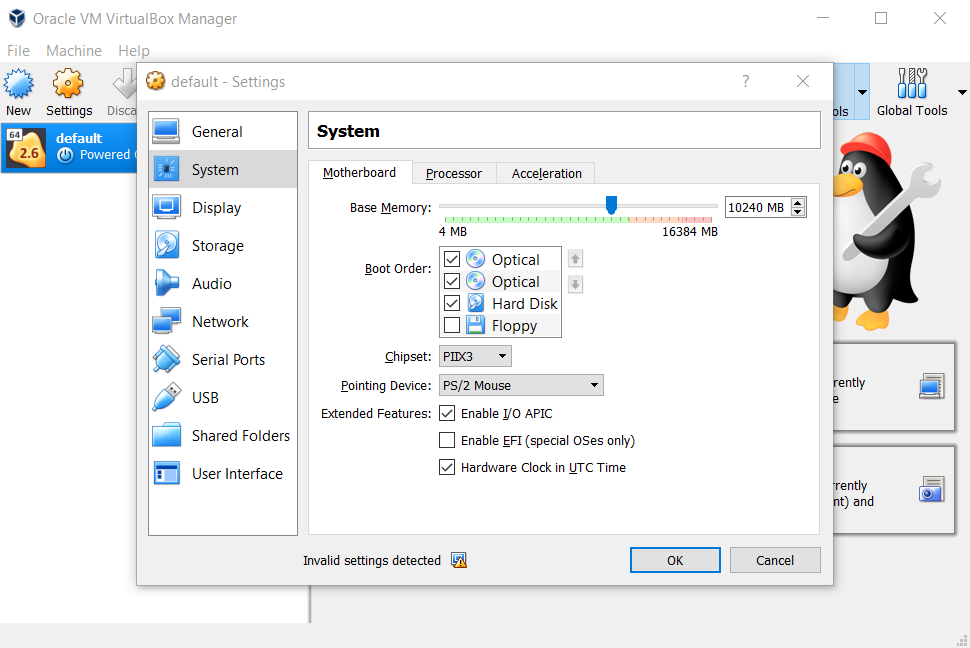Click the second Optical disc icon
Screen dimensions: 970x648
point(475,281)
